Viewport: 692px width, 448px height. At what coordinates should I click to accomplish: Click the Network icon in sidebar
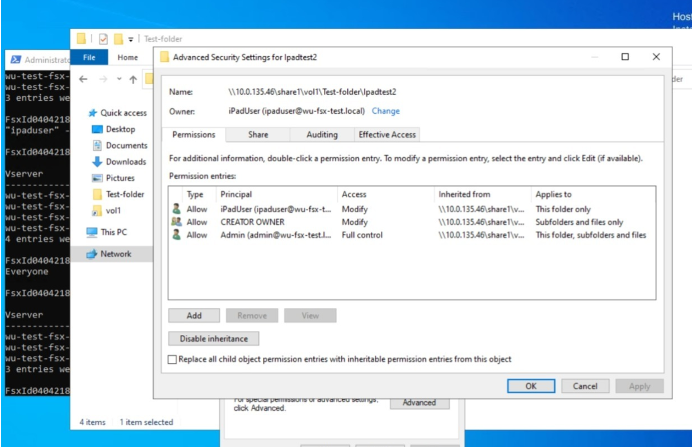click(91, 254)
